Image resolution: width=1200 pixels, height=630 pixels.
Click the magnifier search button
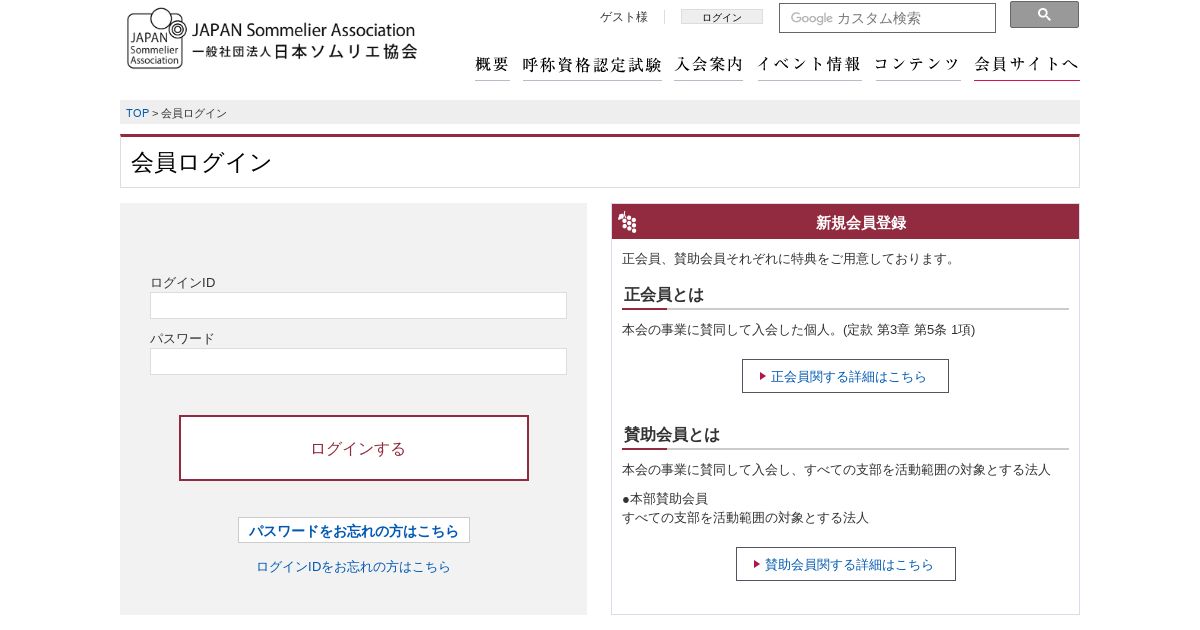(1044, 15)
